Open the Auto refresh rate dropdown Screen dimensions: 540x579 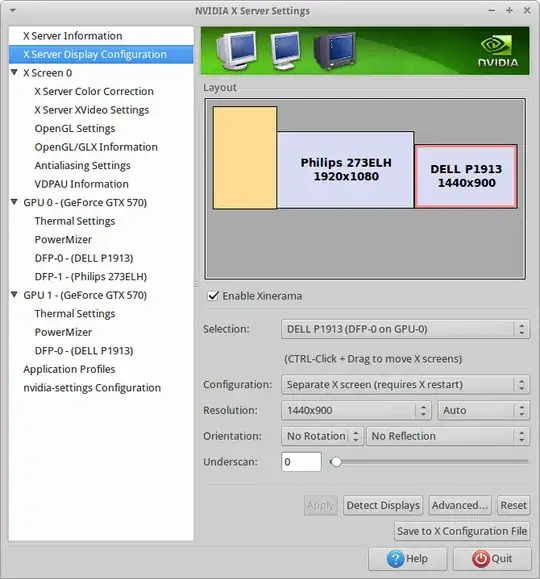(x=483, y=410)
